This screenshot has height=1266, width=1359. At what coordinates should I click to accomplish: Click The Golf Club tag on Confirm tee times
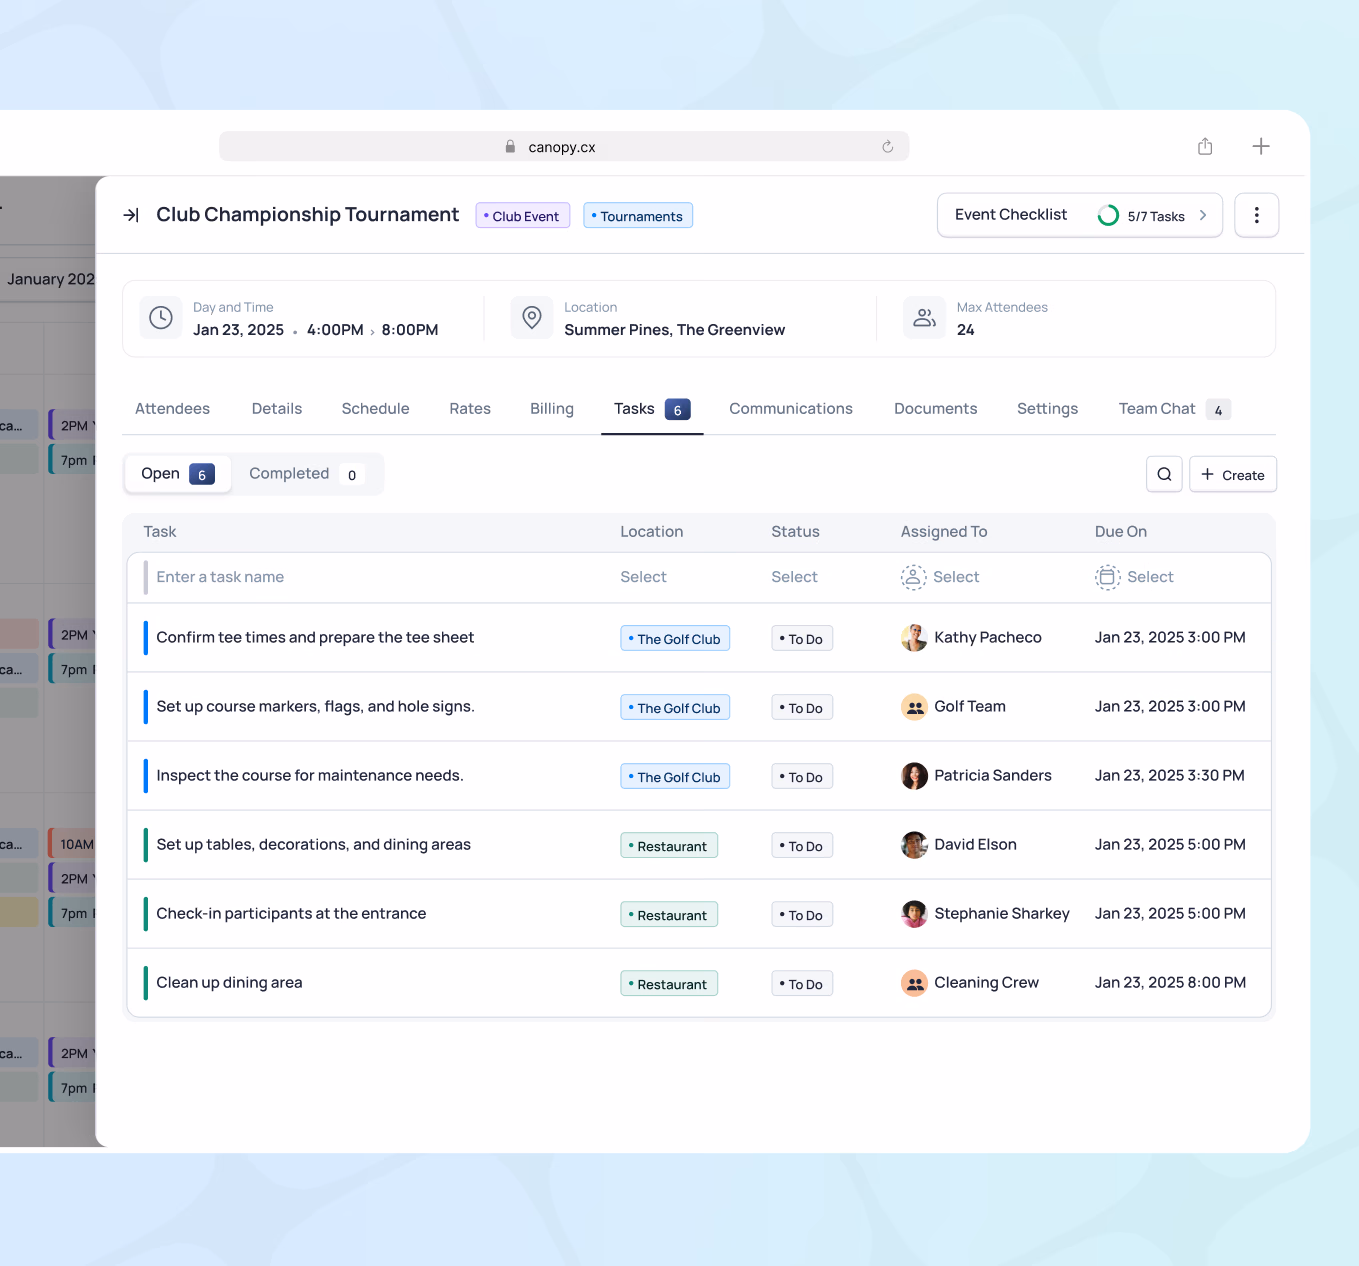coord(675,639)
